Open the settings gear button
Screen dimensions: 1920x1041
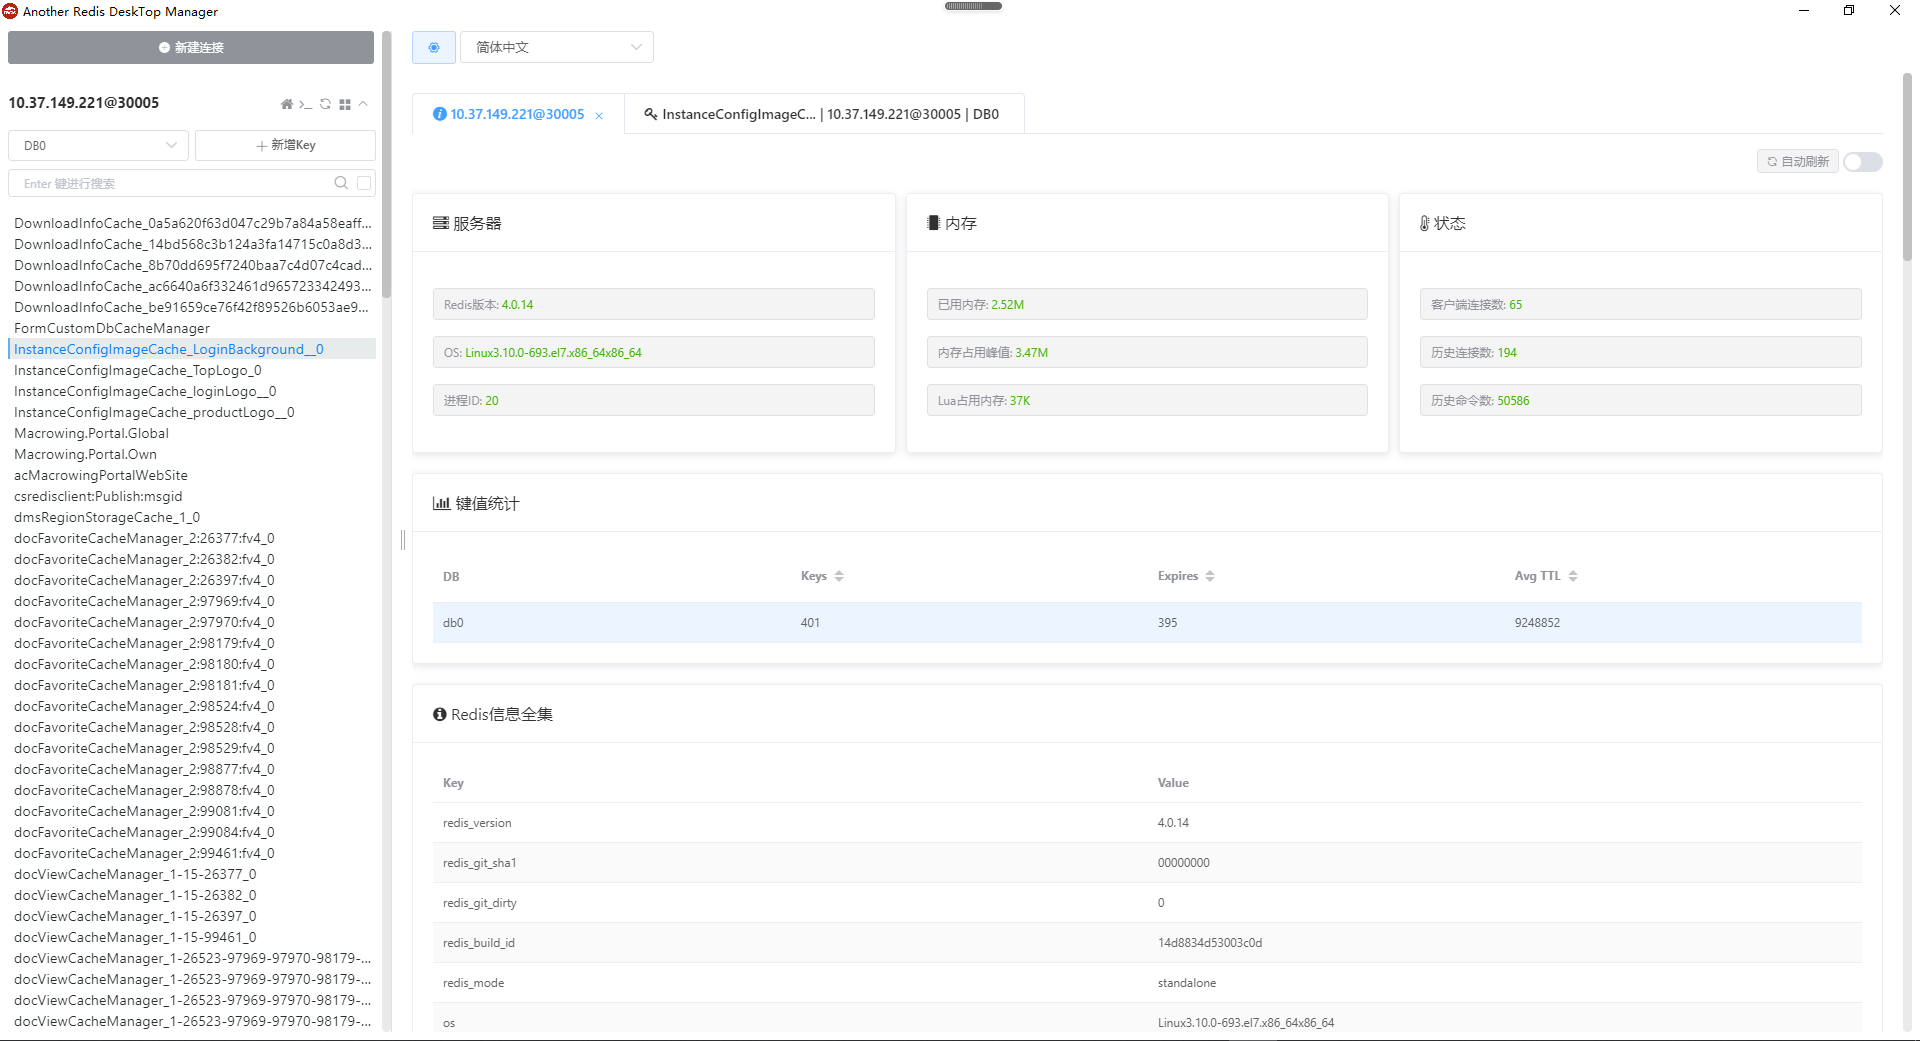pyautogui.click(x=434, y=47)
